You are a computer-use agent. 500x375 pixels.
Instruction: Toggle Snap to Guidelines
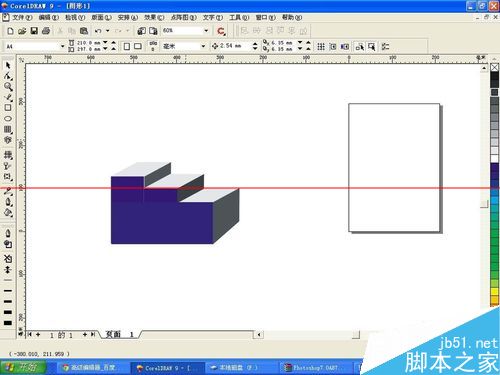(x=333, y=47)
